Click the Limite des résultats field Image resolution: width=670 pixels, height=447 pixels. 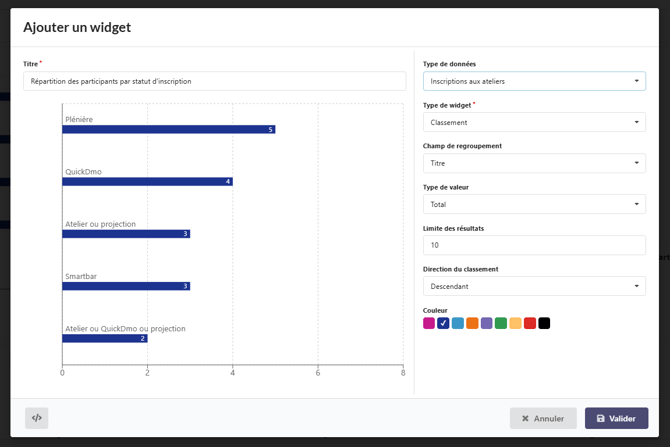[534, 245]
